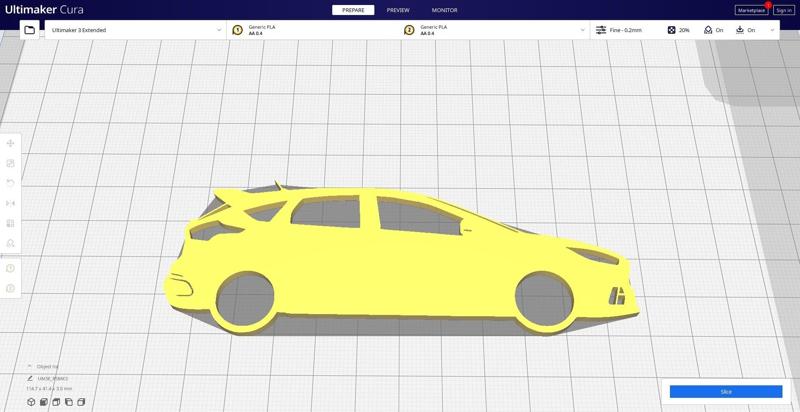Click the build plate adhesion icon
This screenshot has height=412, width=800.
(740, 30)
